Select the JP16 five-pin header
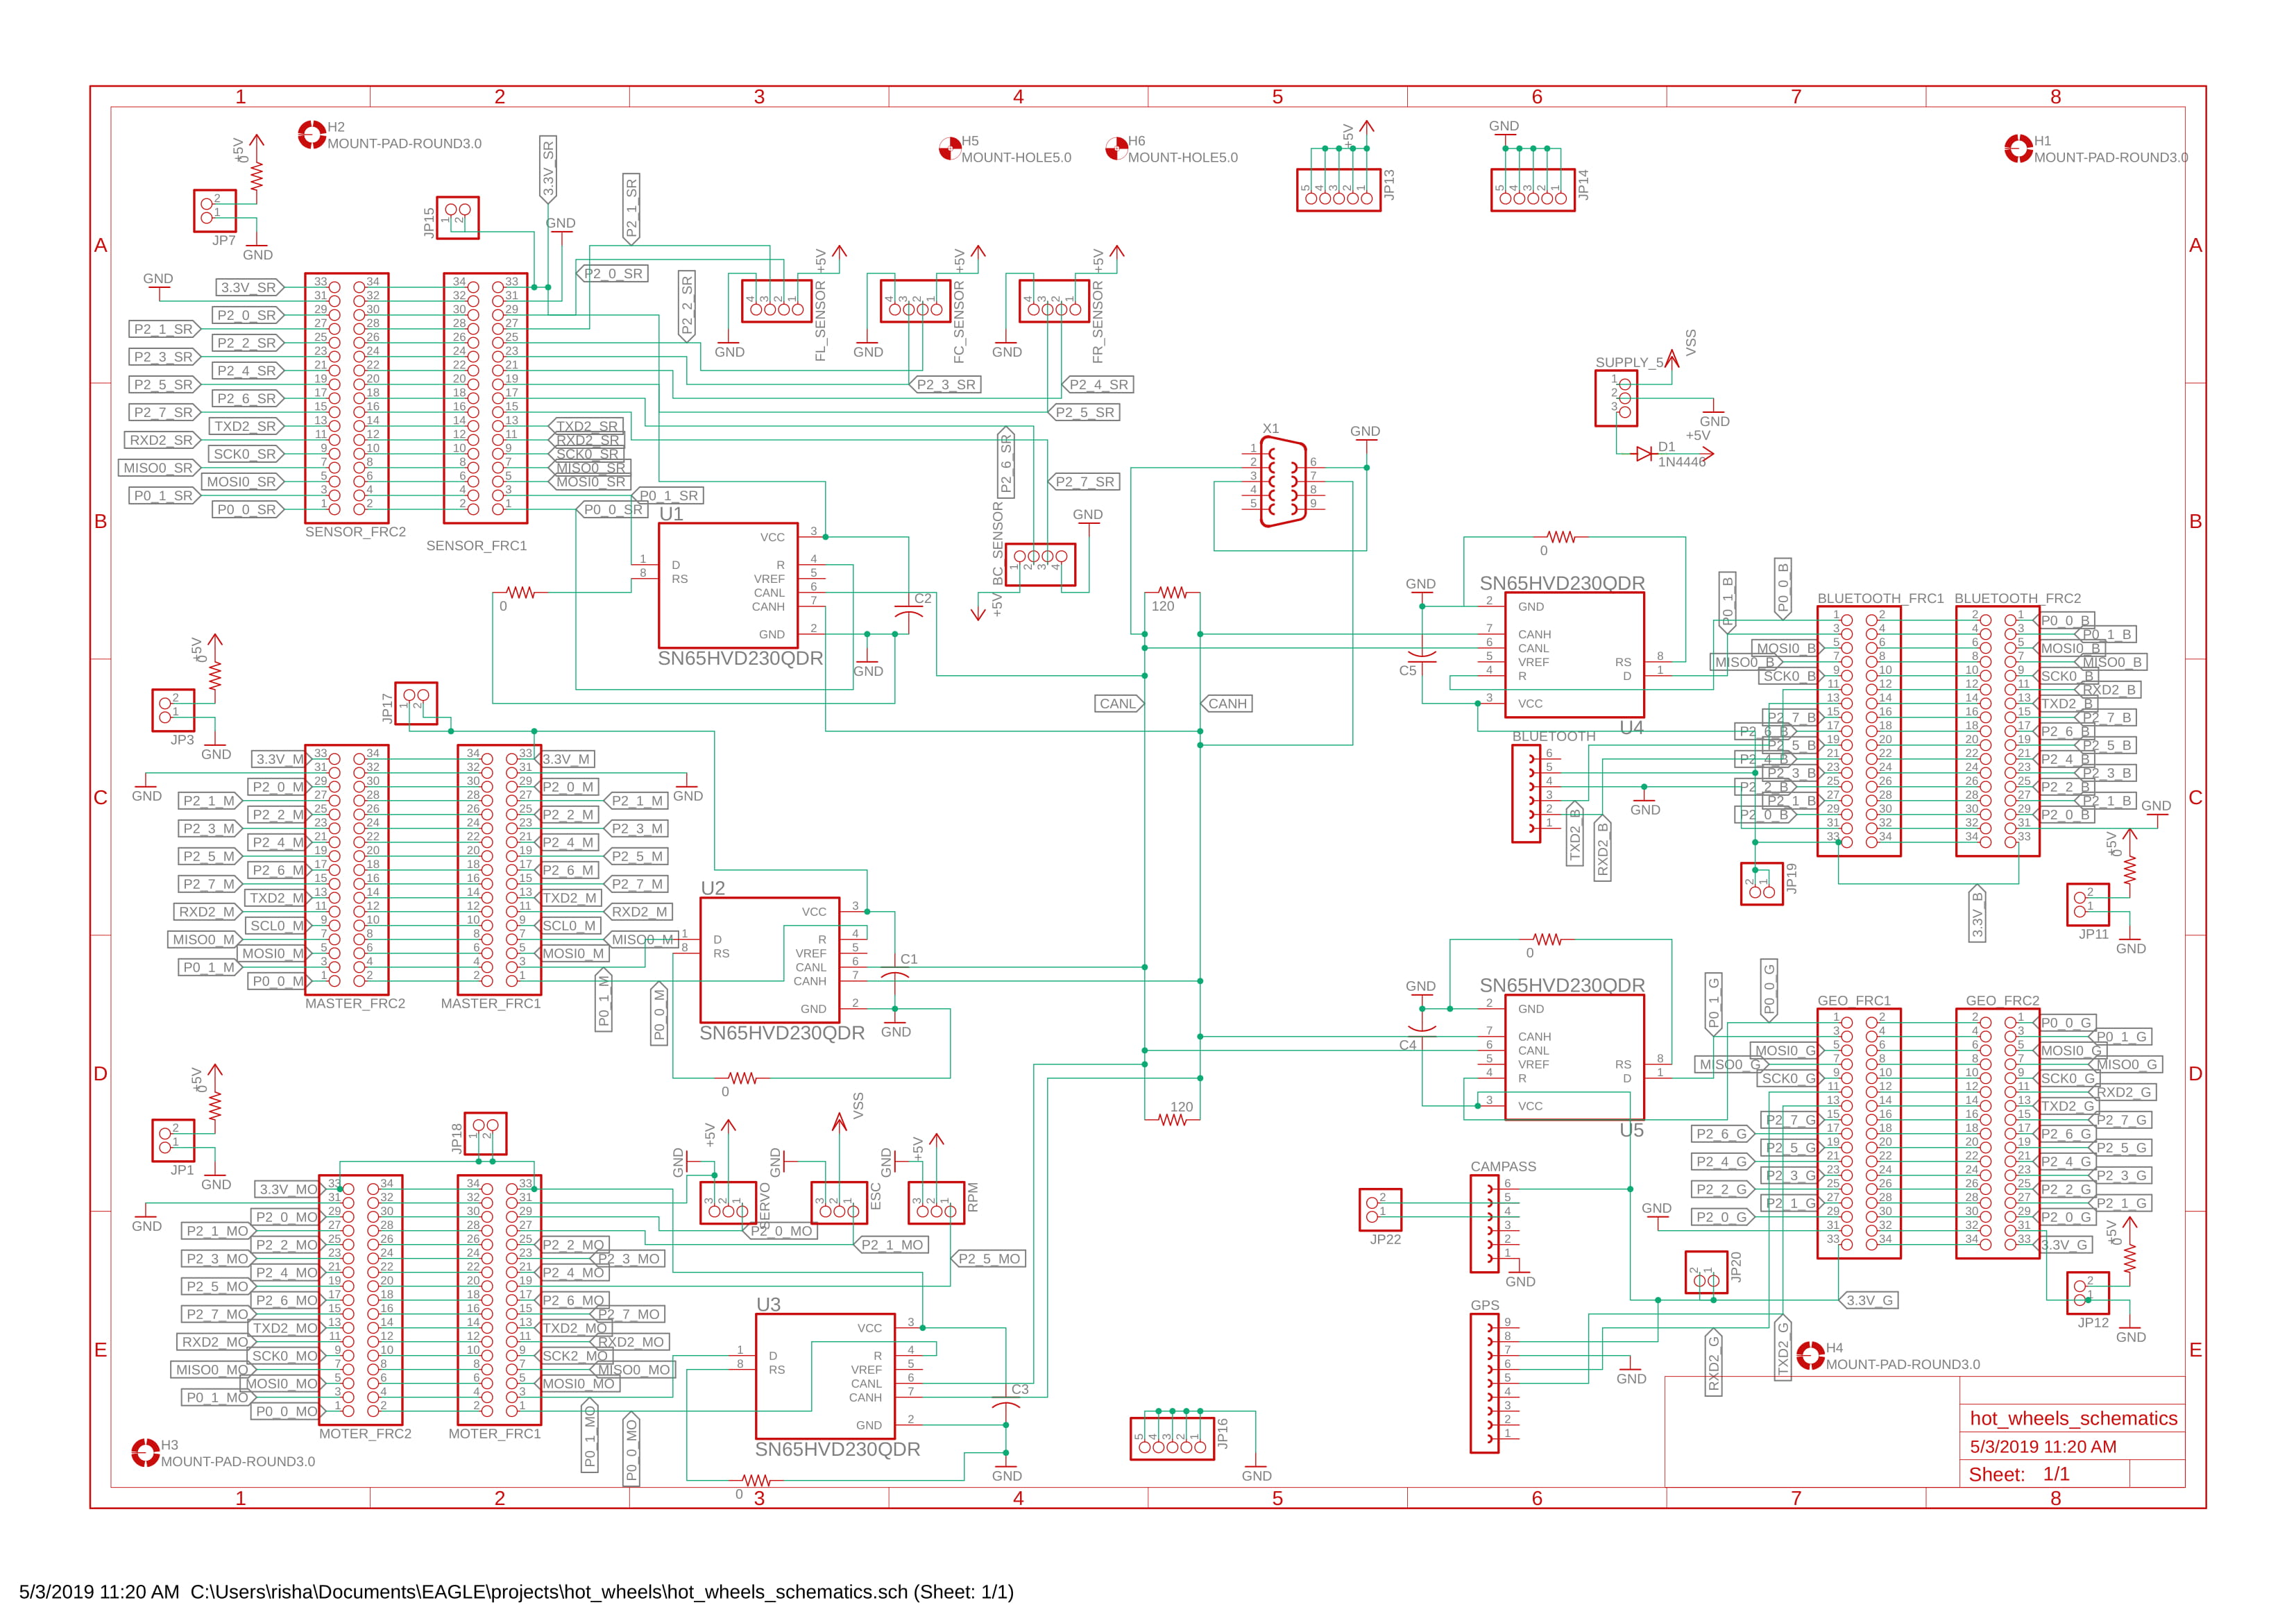Viewport: 2296px width, 1623px height. point(1172,1439)
